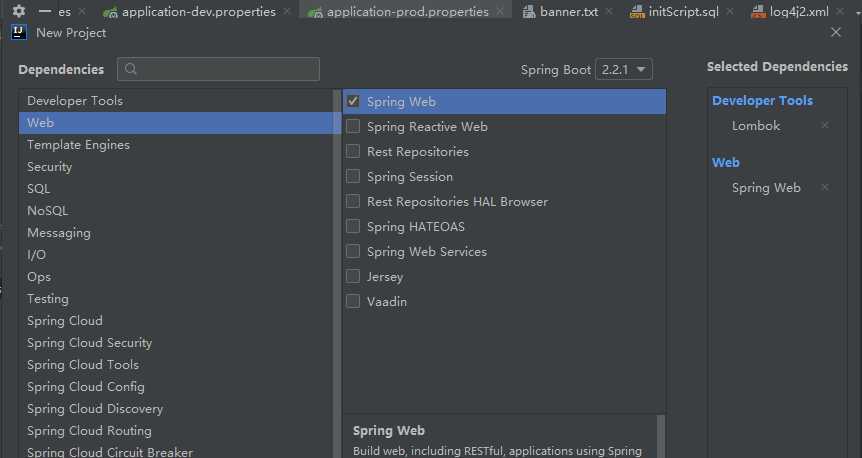This screenshot has height=458, width=862.
Task: Check the Jersey dependency checkbox
Action: [353, 277]
